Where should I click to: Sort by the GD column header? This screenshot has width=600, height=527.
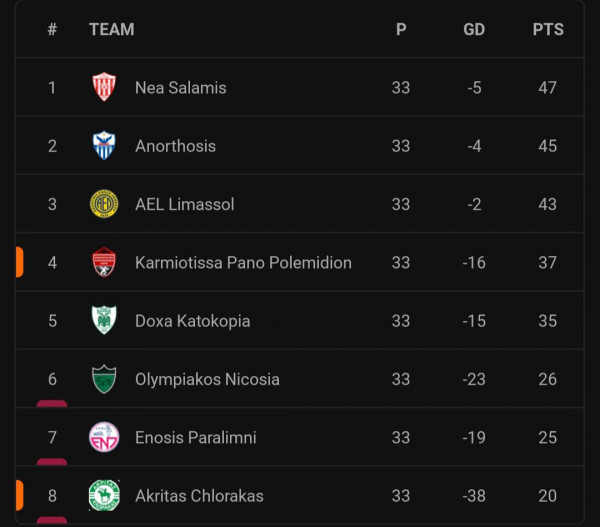pyautogui.click(x=474, y=29)
